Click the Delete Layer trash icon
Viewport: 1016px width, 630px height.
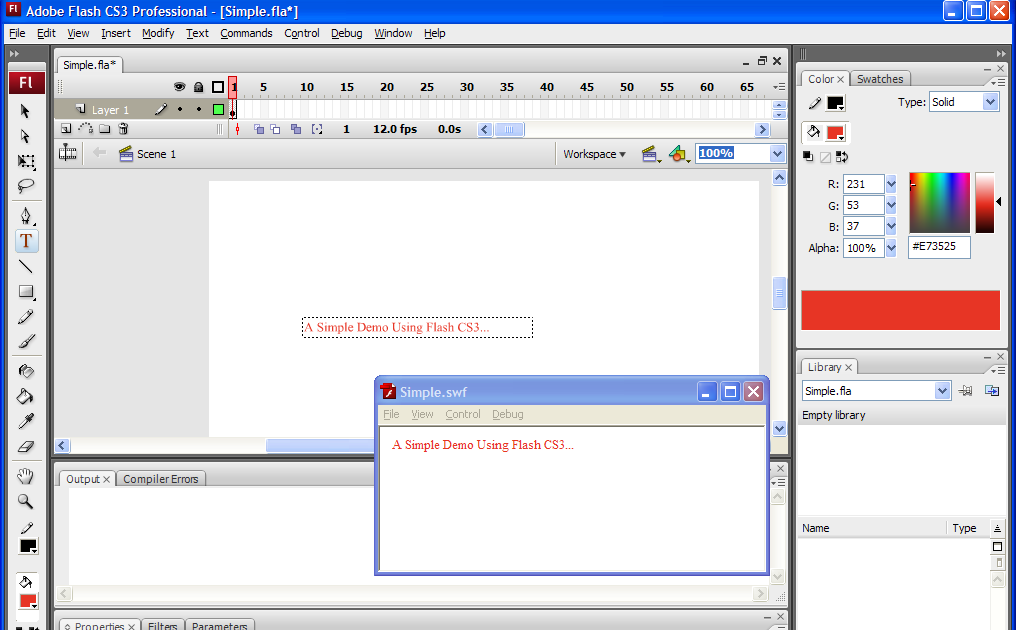(123, 129)
